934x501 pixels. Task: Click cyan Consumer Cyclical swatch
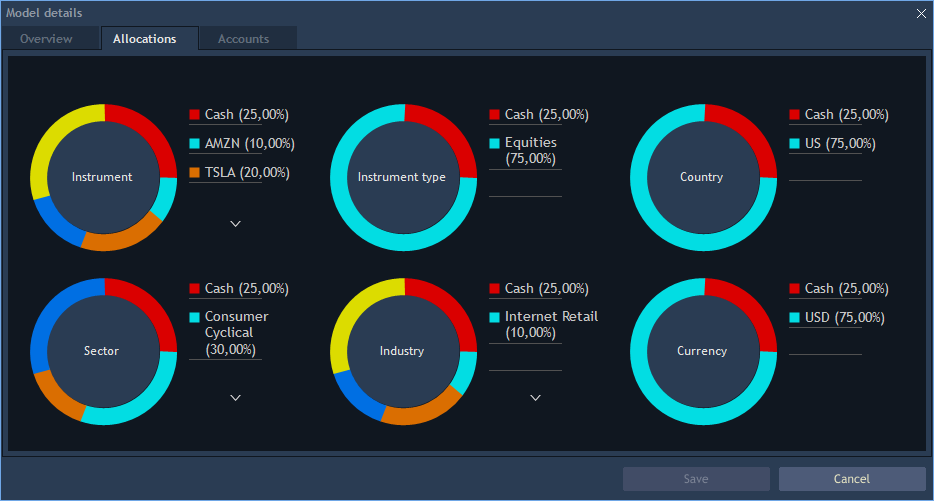[194, 317]
